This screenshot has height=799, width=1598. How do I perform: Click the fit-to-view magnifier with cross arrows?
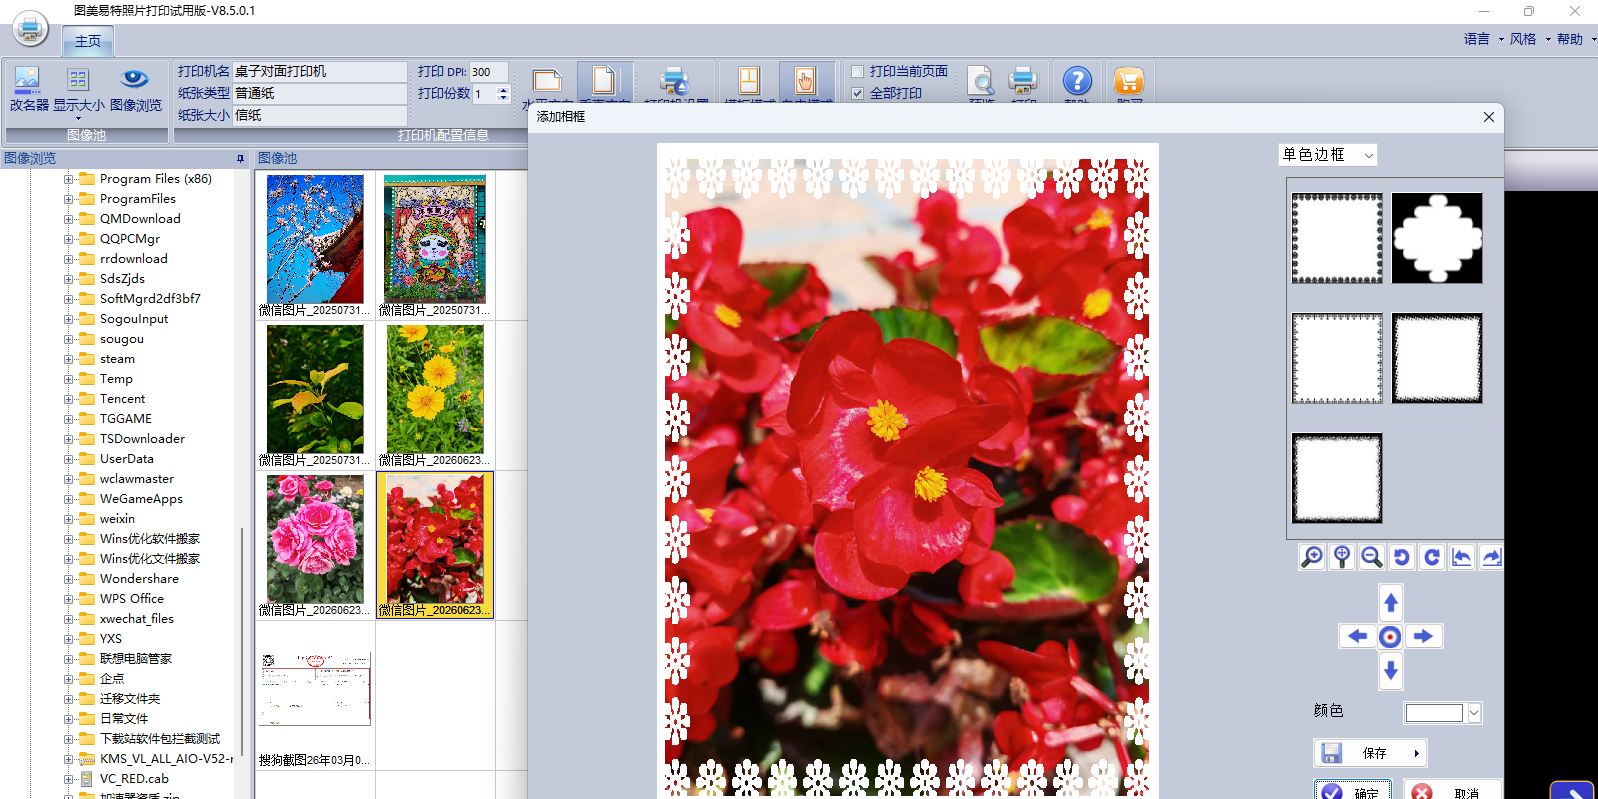coord(1342,557)
